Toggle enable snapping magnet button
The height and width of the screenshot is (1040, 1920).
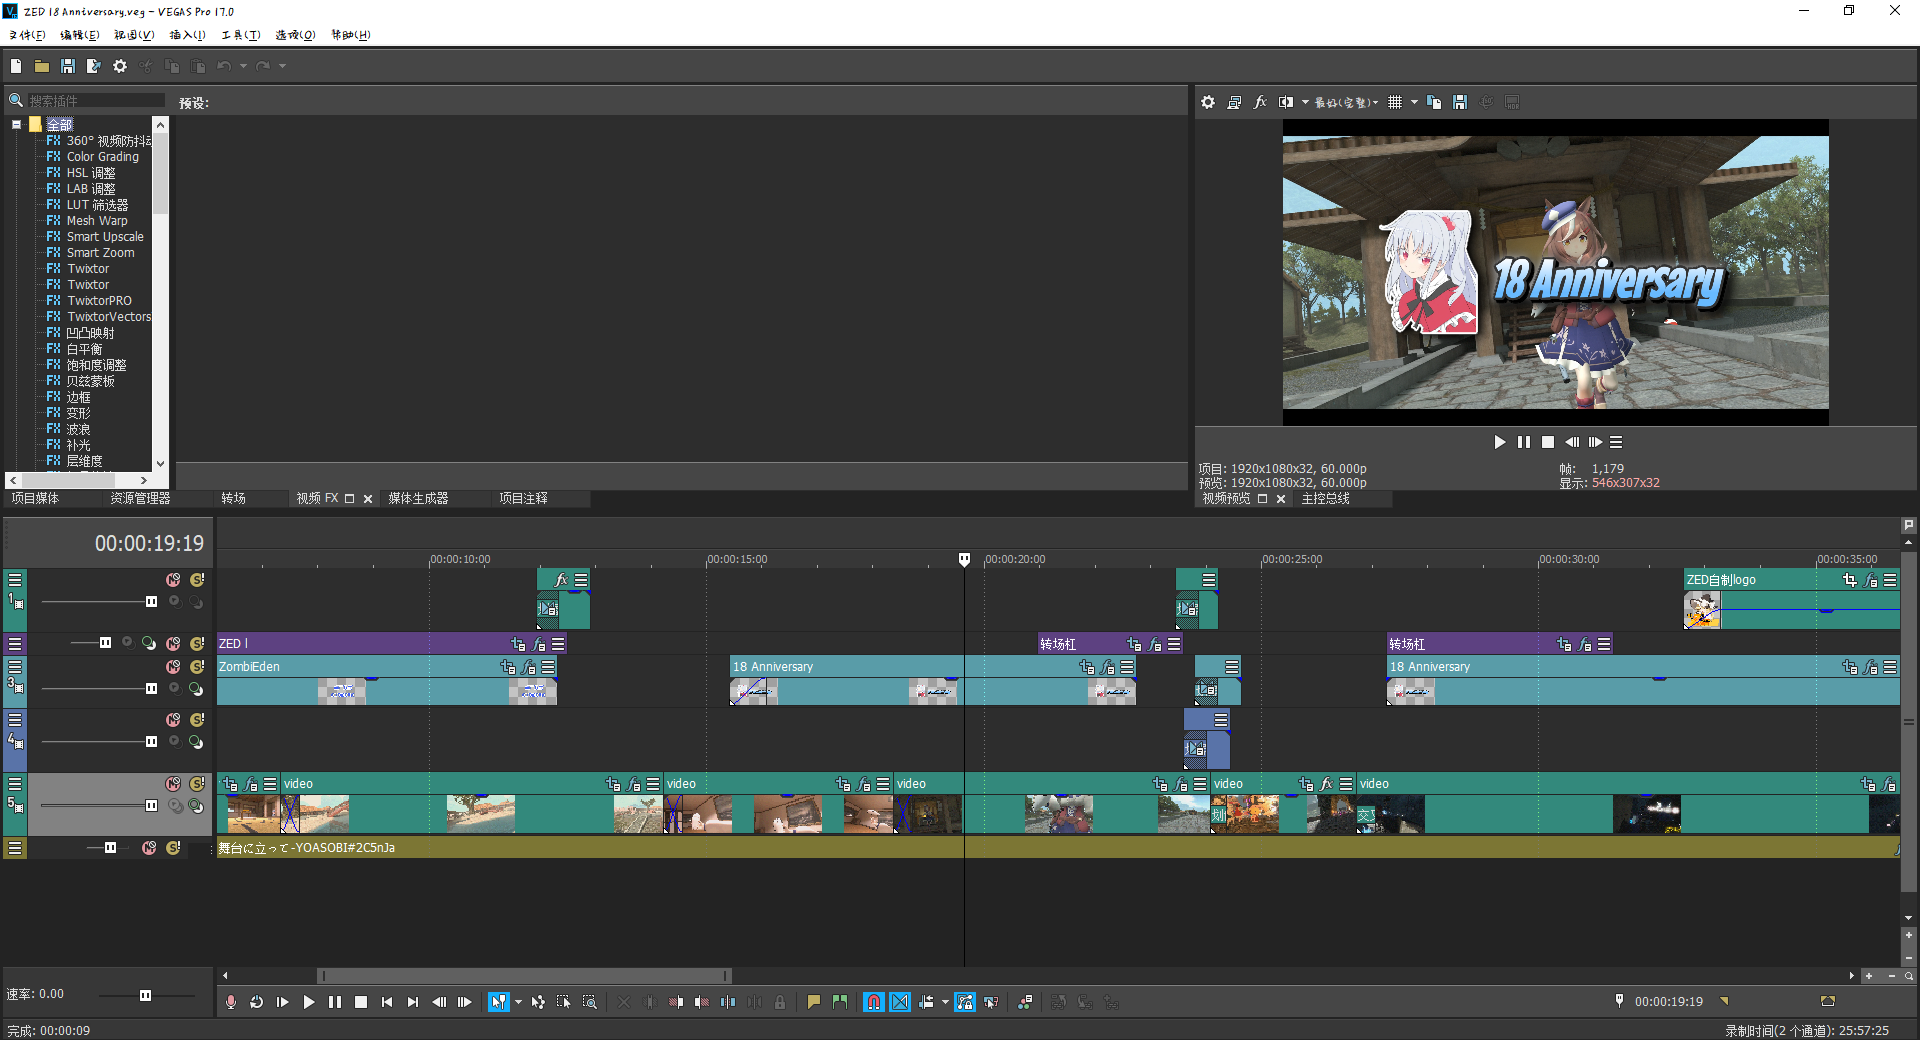tap(874, 1002)
